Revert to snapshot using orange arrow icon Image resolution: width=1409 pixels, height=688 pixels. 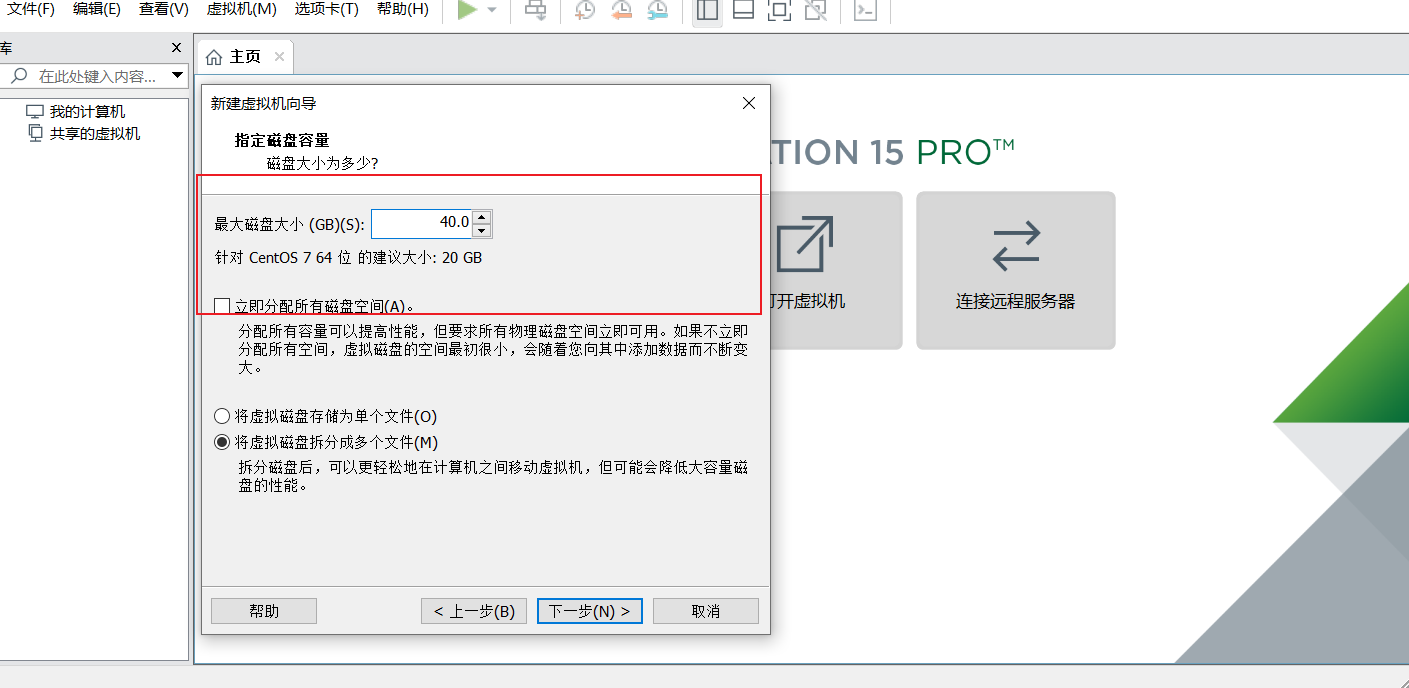(621, 10)
